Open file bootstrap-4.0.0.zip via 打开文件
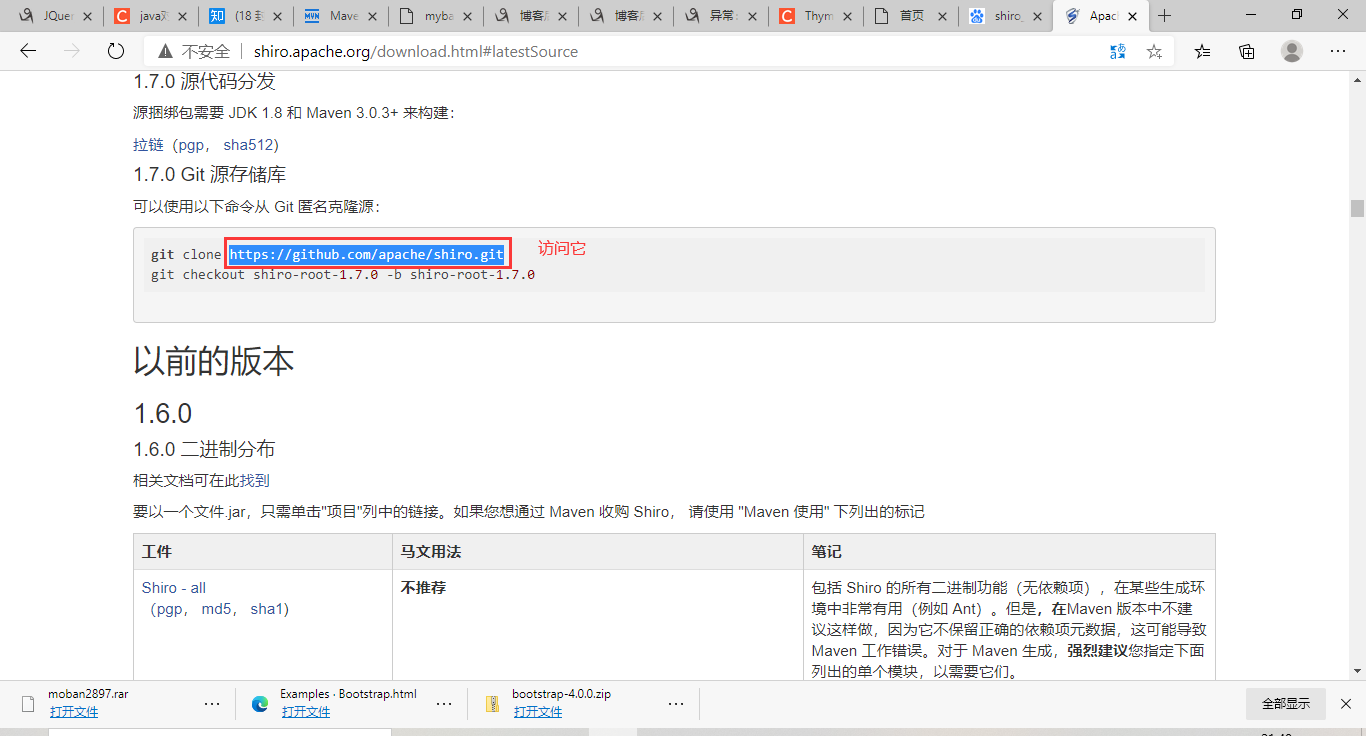This screenshot has width=1366, height=736. click(x=538, y=712)
